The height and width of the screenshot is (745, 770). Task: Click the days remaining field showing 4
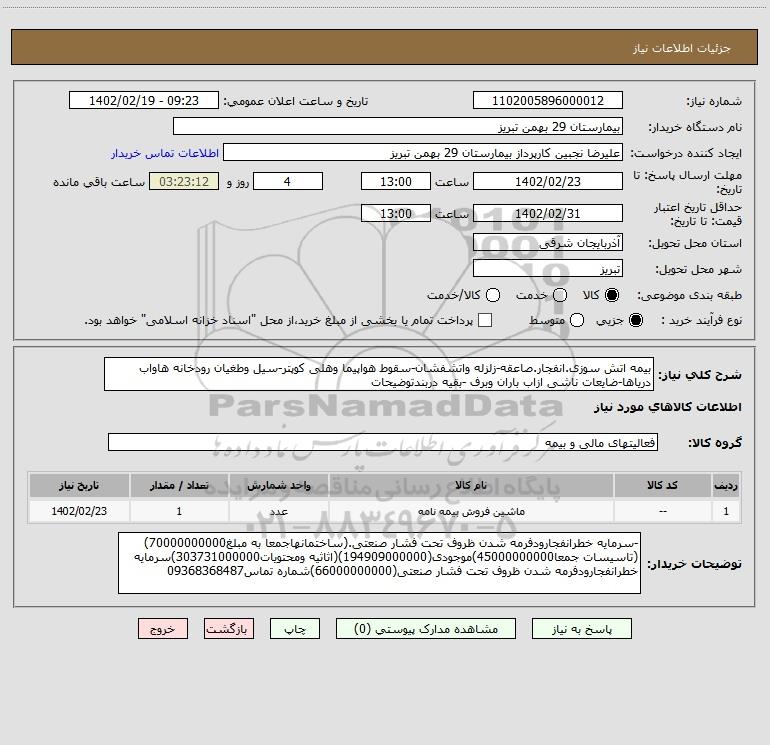click(288, 181)
